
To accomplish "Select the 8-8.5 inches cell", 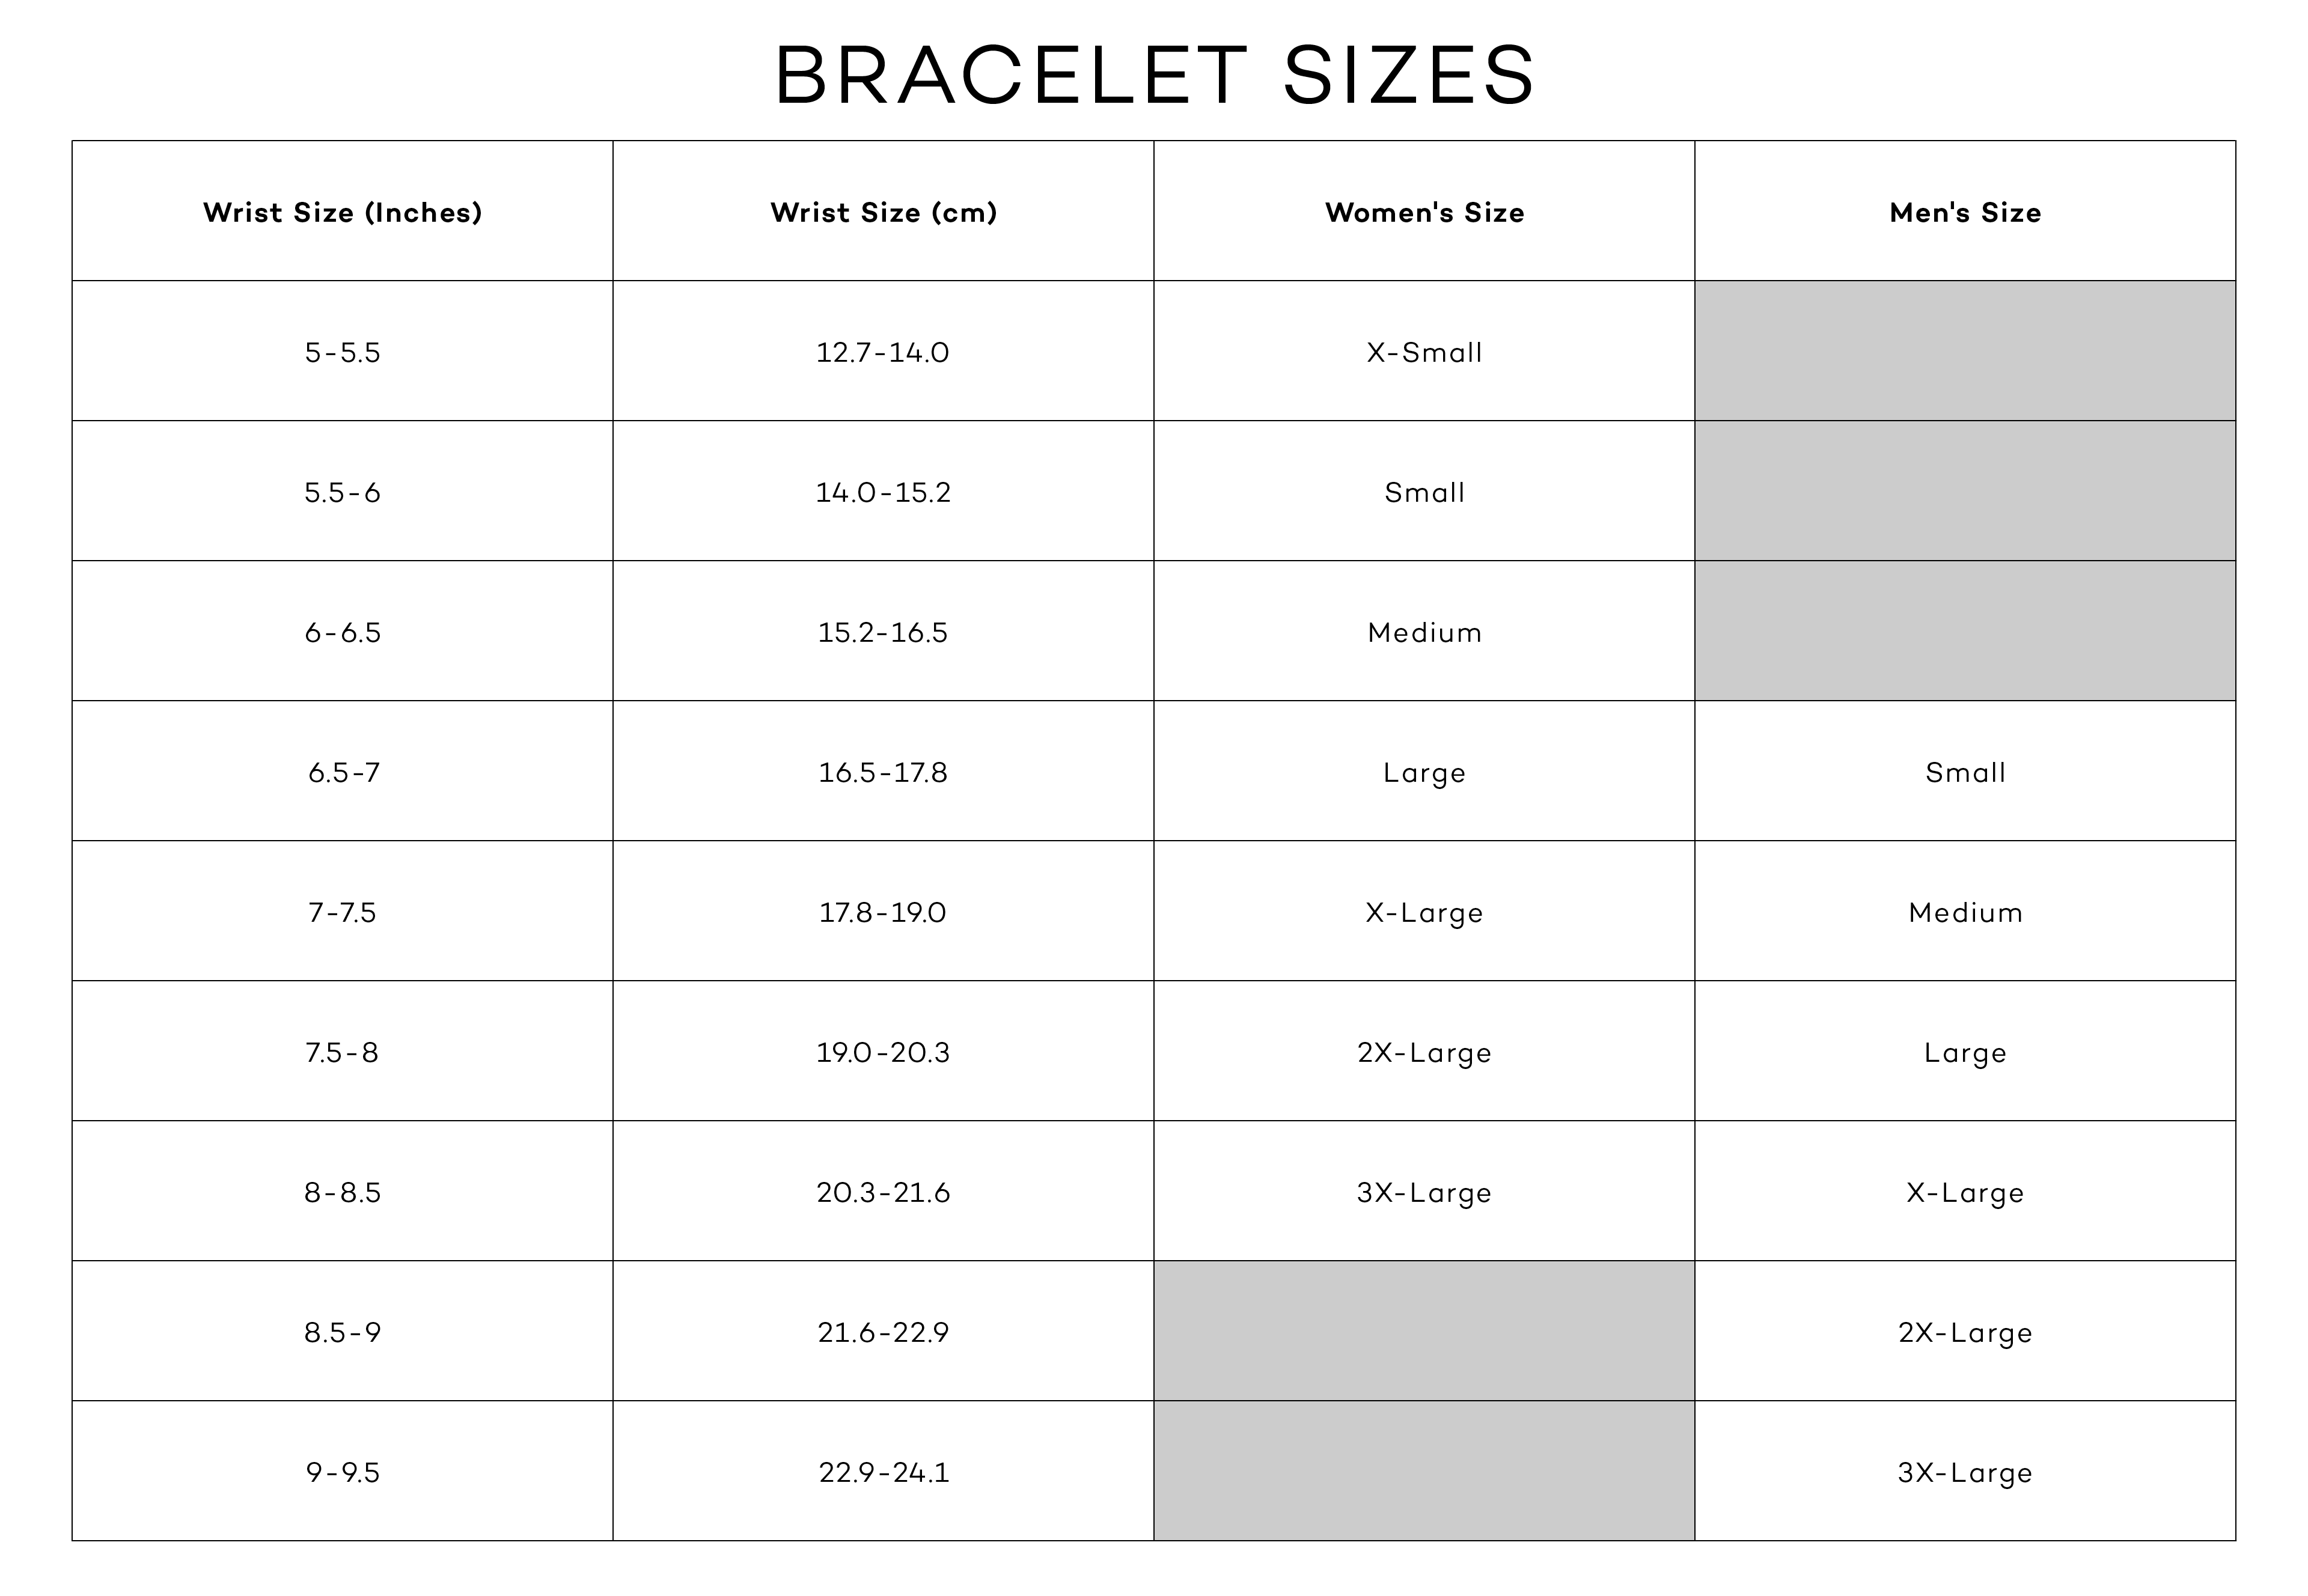I will coord(342,1192).
